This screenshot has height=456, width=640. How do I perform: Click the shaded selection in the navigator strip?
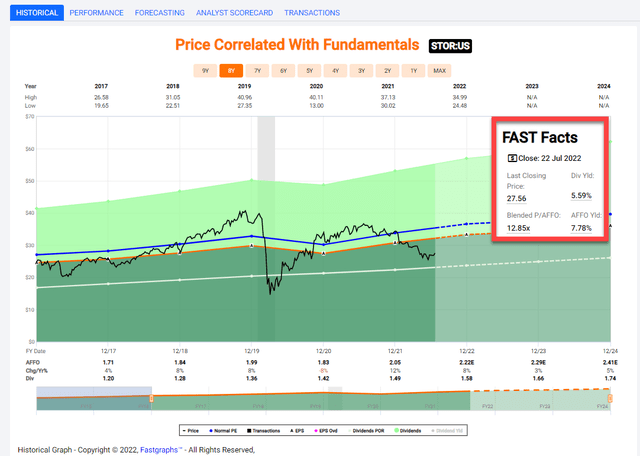(94, 398)
